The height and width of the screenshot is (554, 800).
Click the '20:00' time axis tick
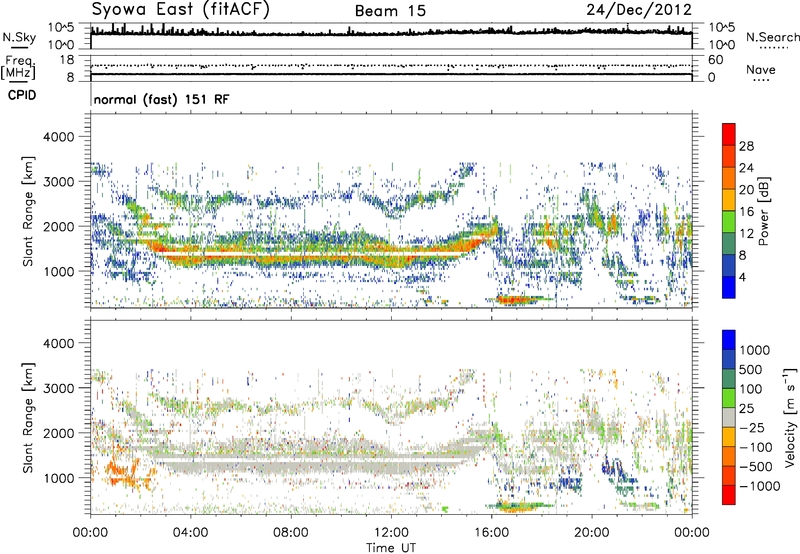point(592,533)
